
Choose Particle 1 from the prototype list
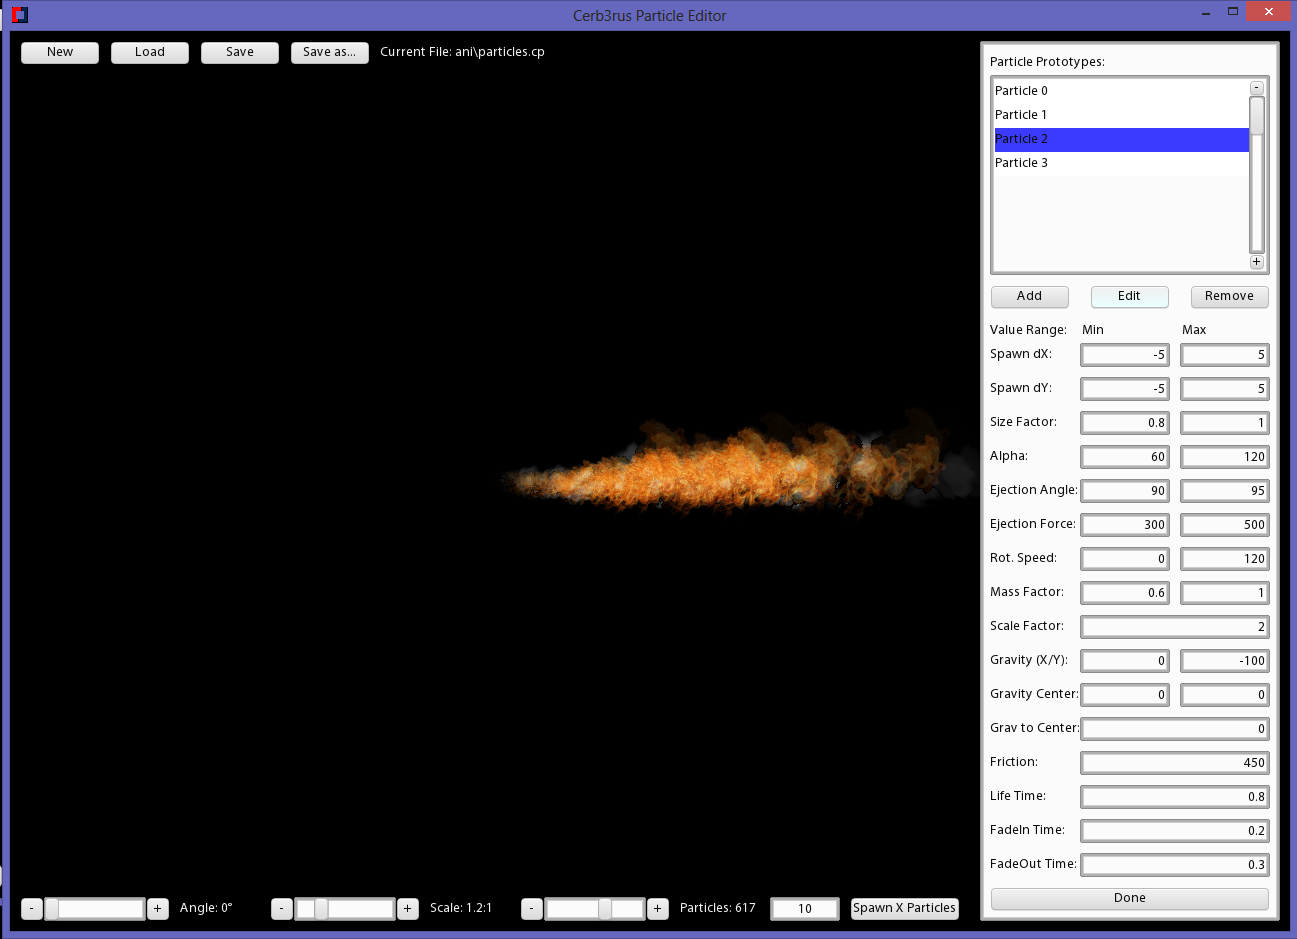pos(1120,115)
